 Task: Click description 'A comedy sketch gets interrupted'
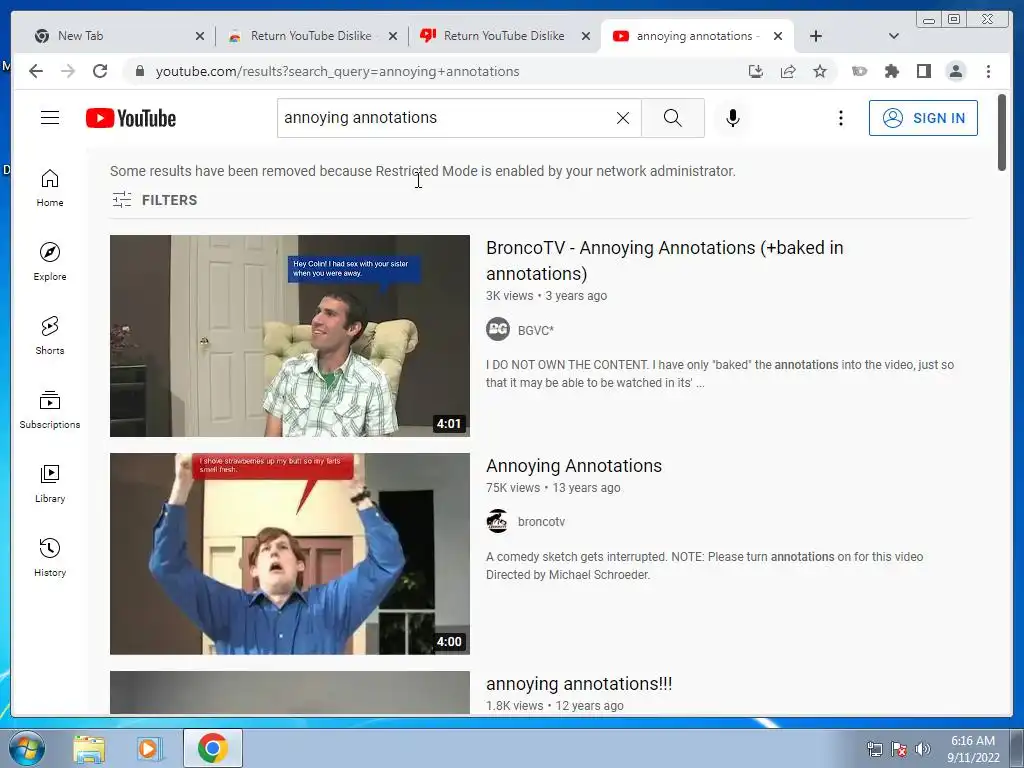704,566
